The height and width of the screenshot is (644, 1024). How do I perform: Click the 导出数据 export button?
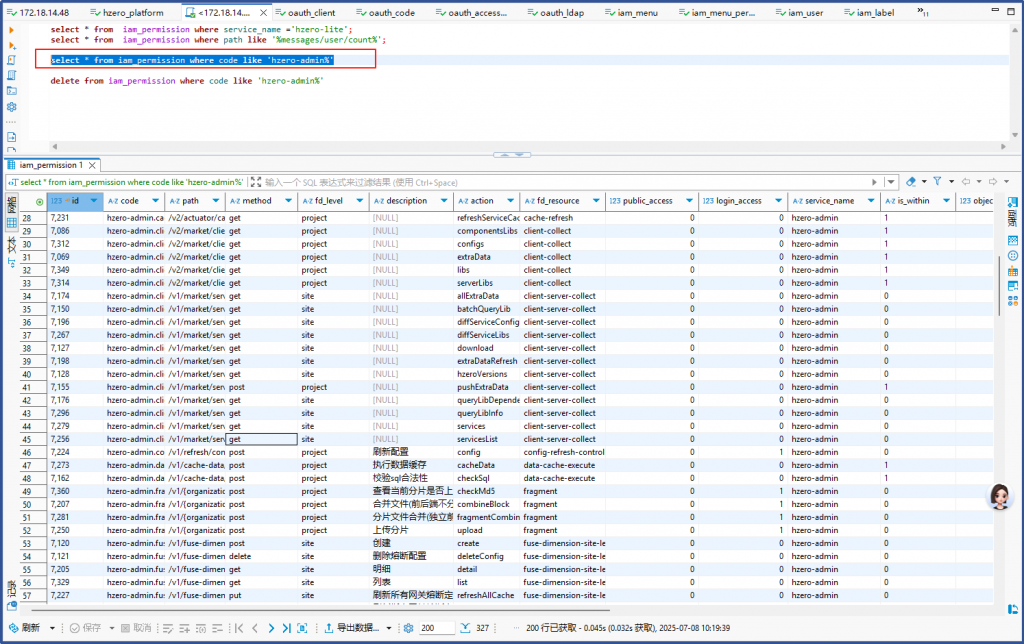[354, 628]
